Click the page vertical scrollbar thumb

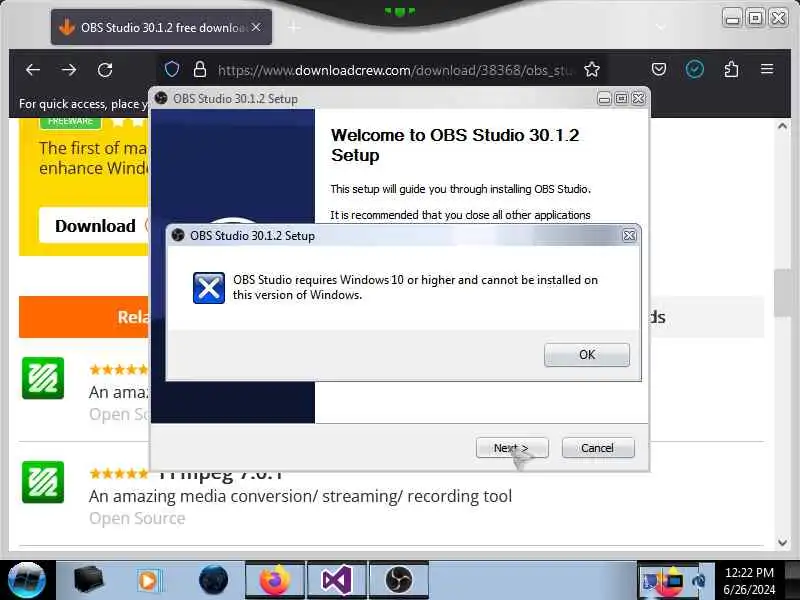pos(782,293)
